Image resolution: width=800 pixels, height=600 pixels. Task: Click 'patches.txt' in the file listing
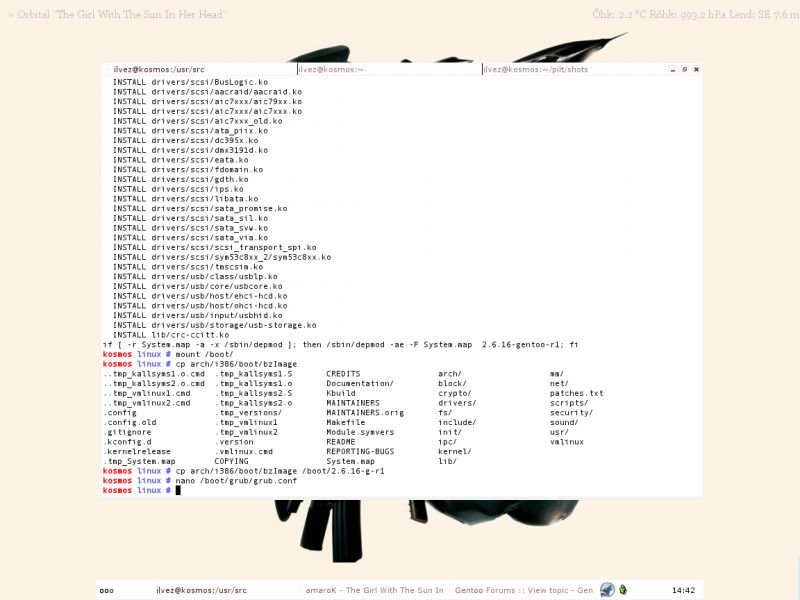click(577, 393)
